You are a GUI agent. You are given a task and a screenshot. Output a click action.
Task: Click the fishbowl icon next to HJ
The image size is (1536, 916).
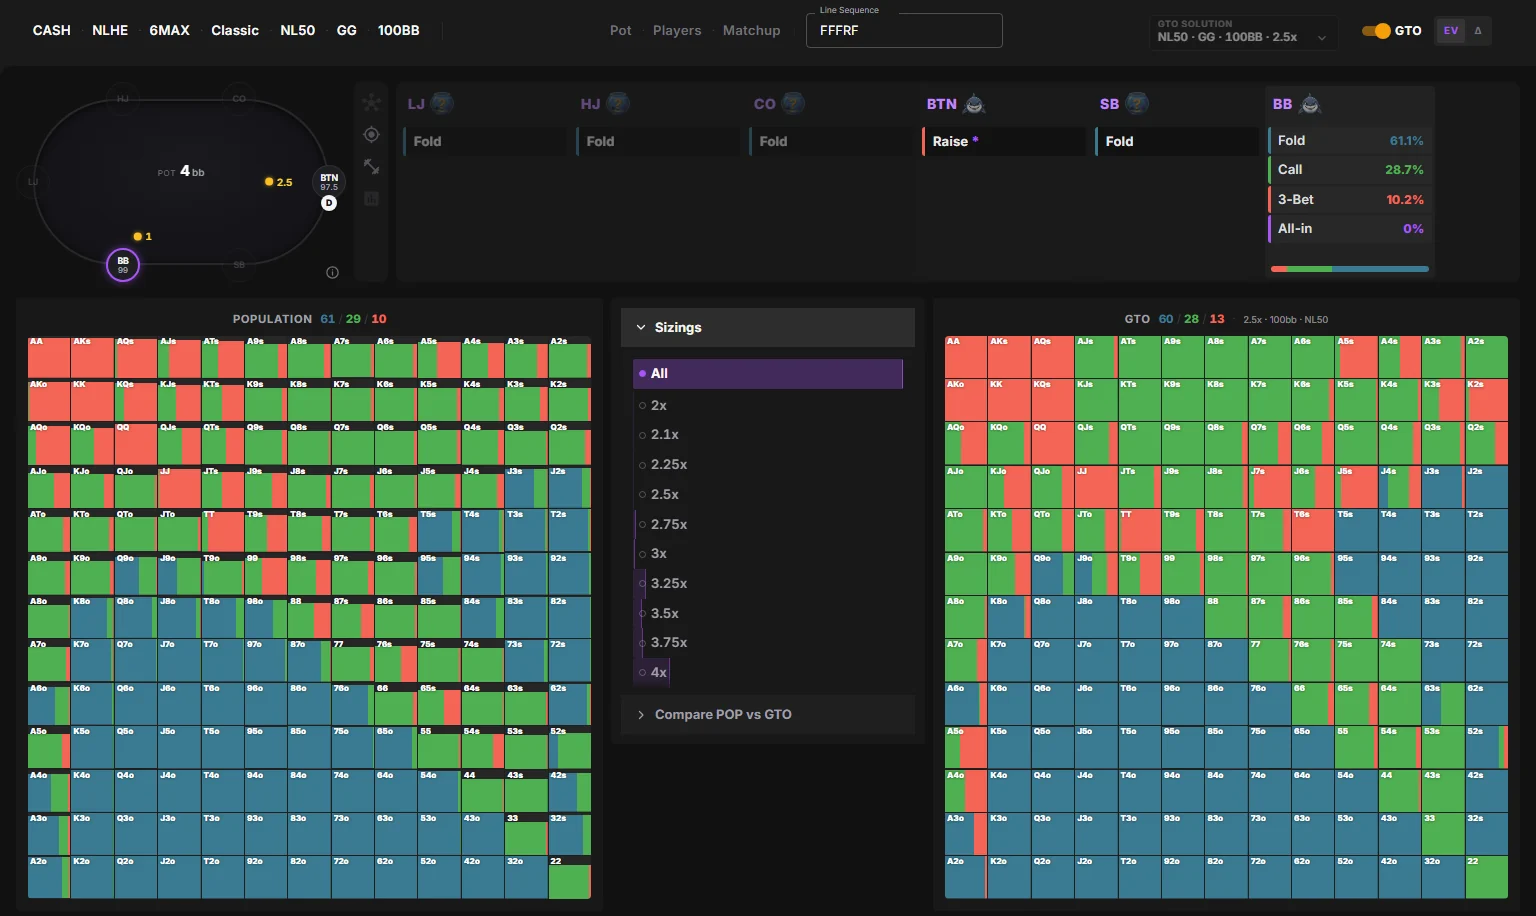(x=617, y=103)
